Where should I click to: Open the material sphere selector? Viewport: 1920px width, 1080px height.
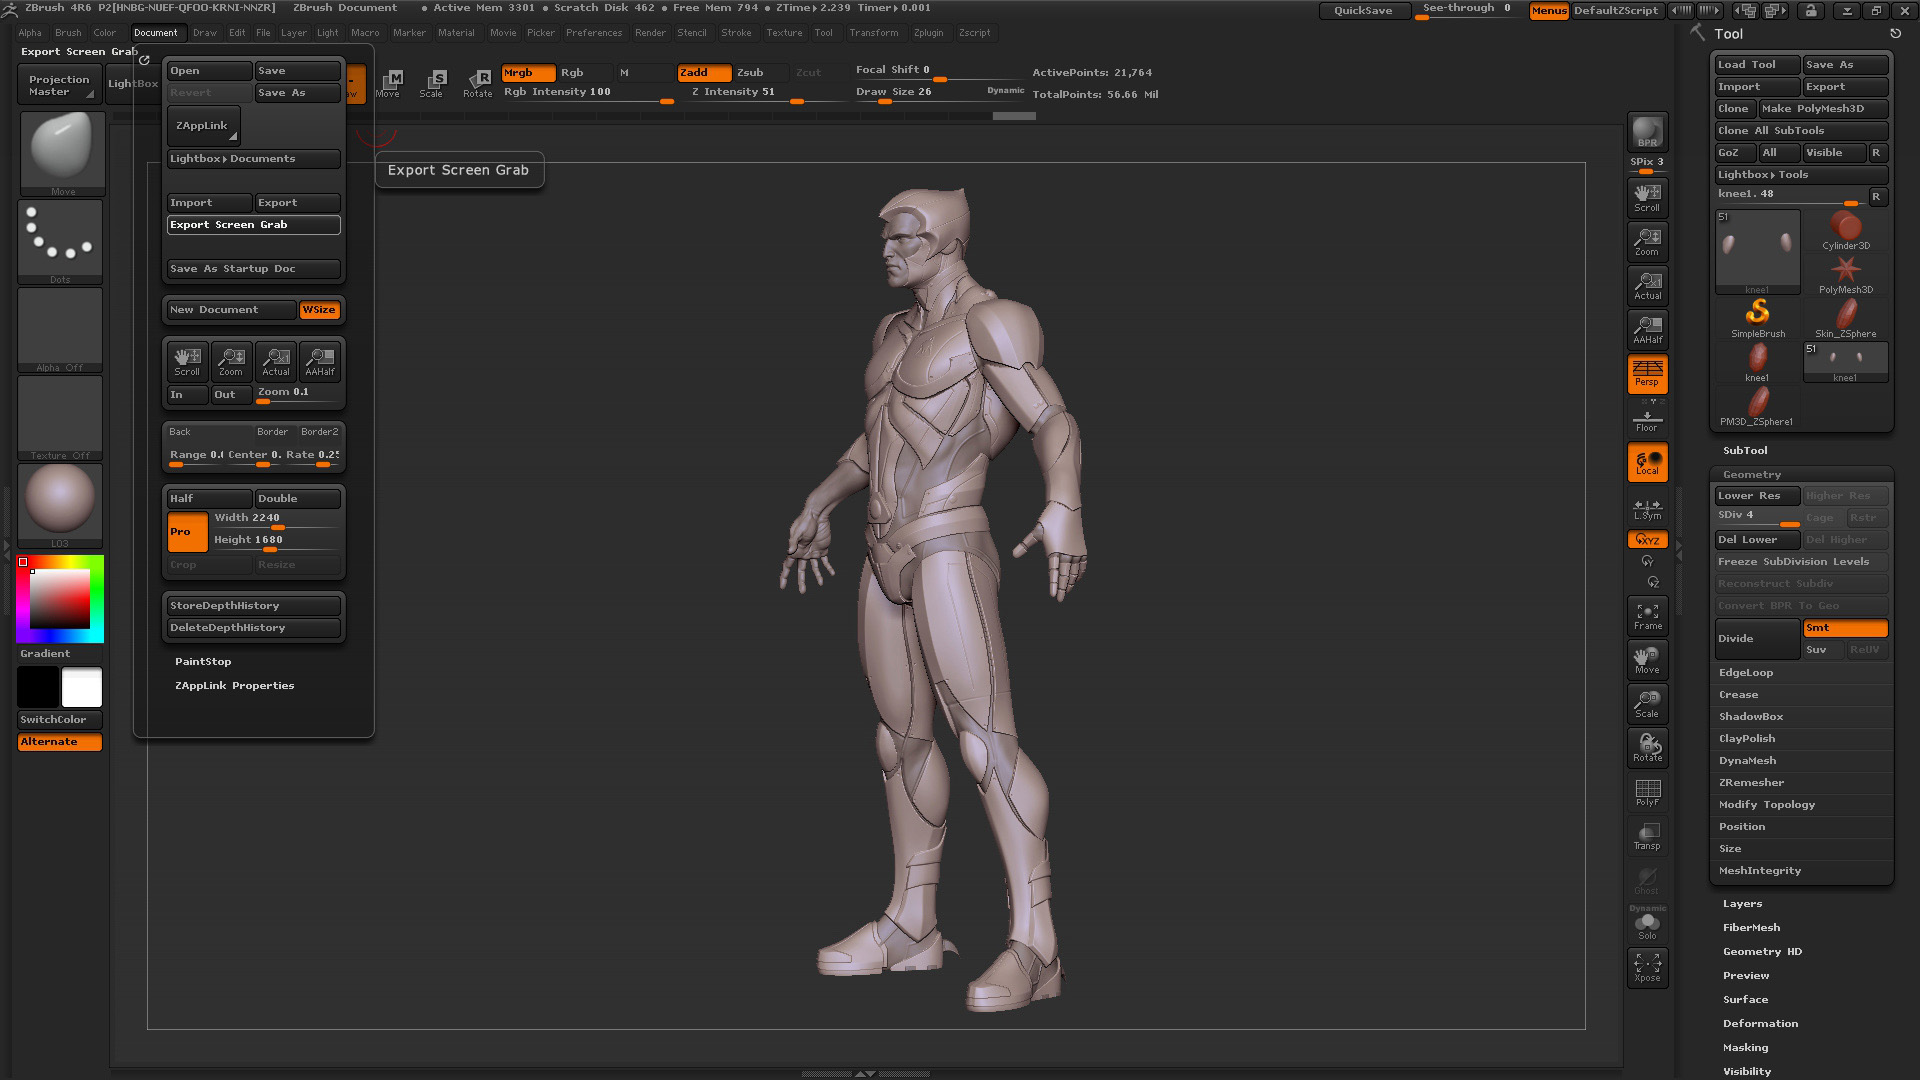click(x=60, y=506)
